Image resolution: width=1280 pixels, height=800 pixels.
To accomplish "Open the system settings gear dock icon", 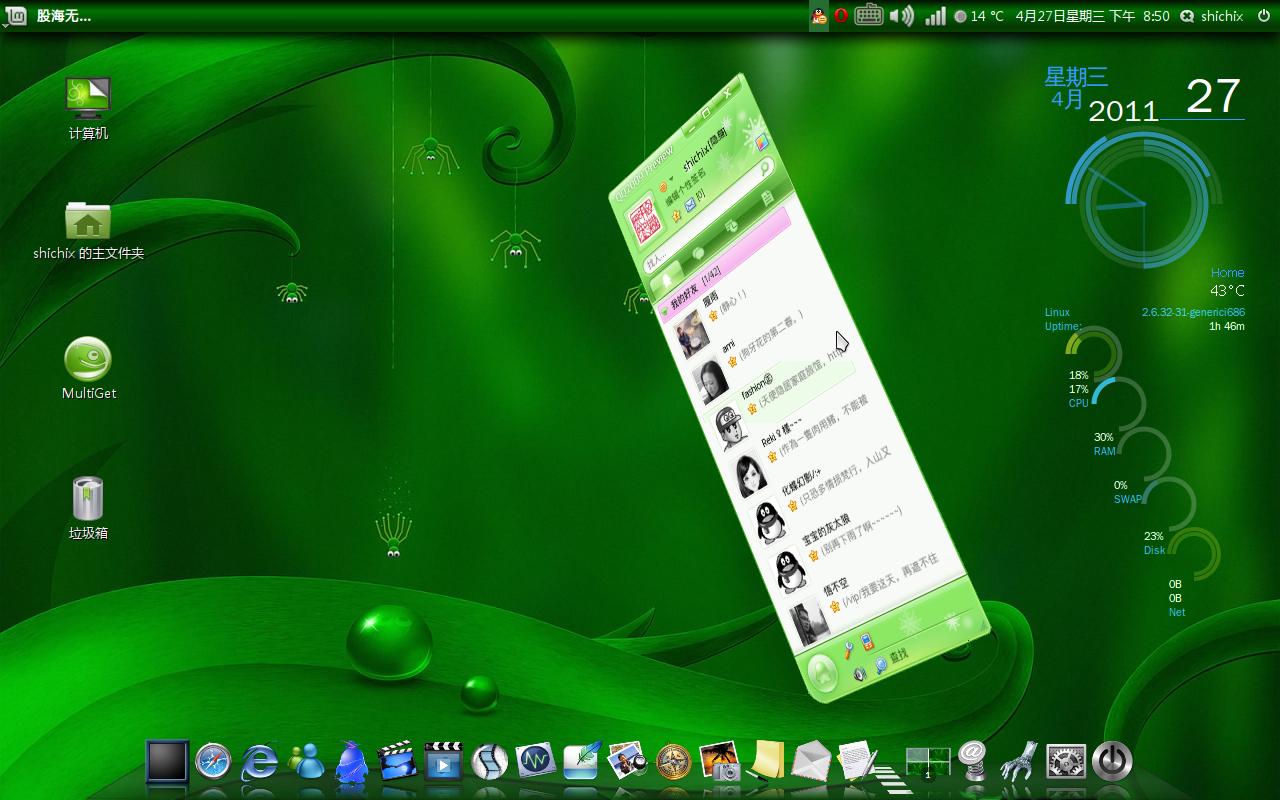I will coord(1065,762).
